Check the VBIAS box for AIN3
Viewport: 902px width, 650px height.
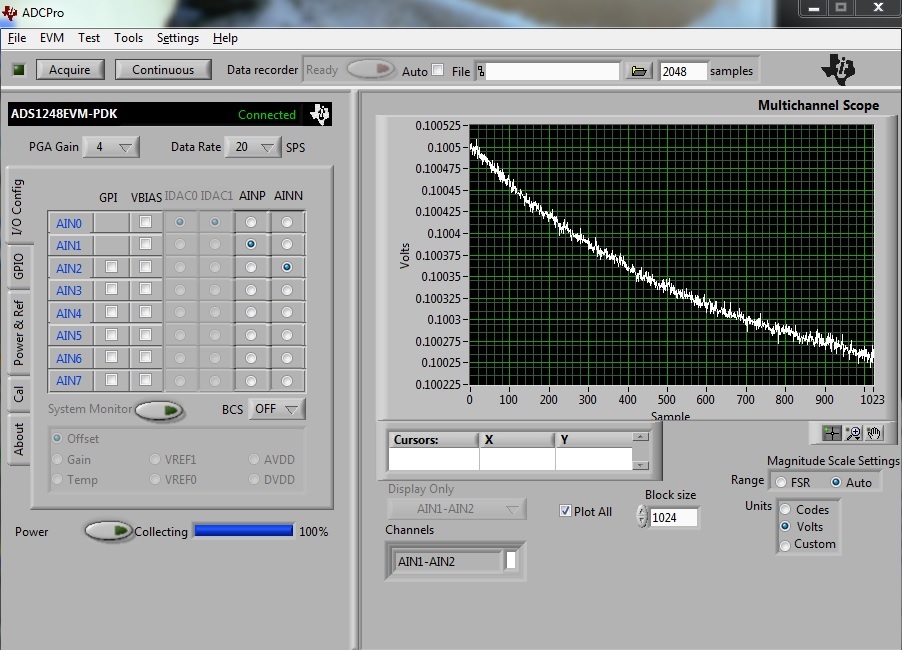(x=146, y=289)
